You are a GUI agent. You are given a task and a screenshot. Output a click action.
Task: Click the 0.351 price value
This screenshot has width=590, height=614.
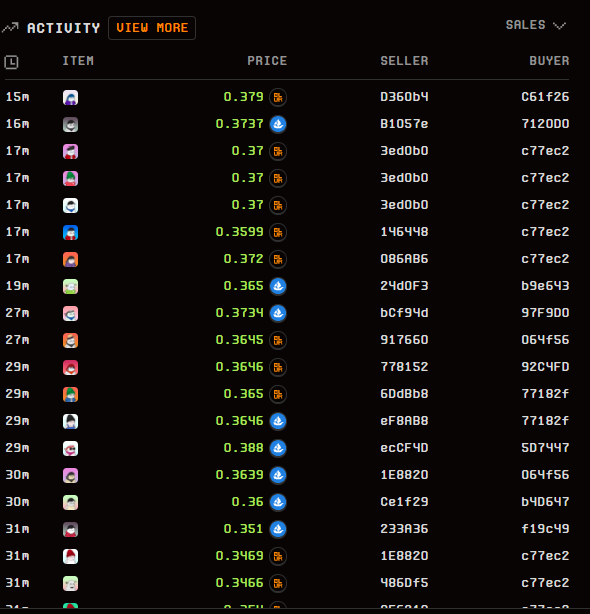point(243,529)
